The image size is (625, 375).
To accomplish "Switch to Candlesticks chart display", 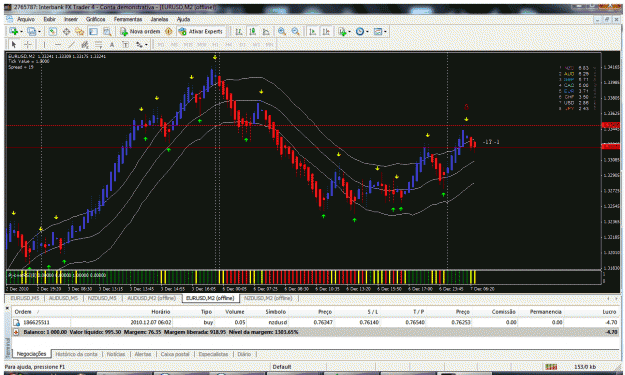I will pos(252,31).
